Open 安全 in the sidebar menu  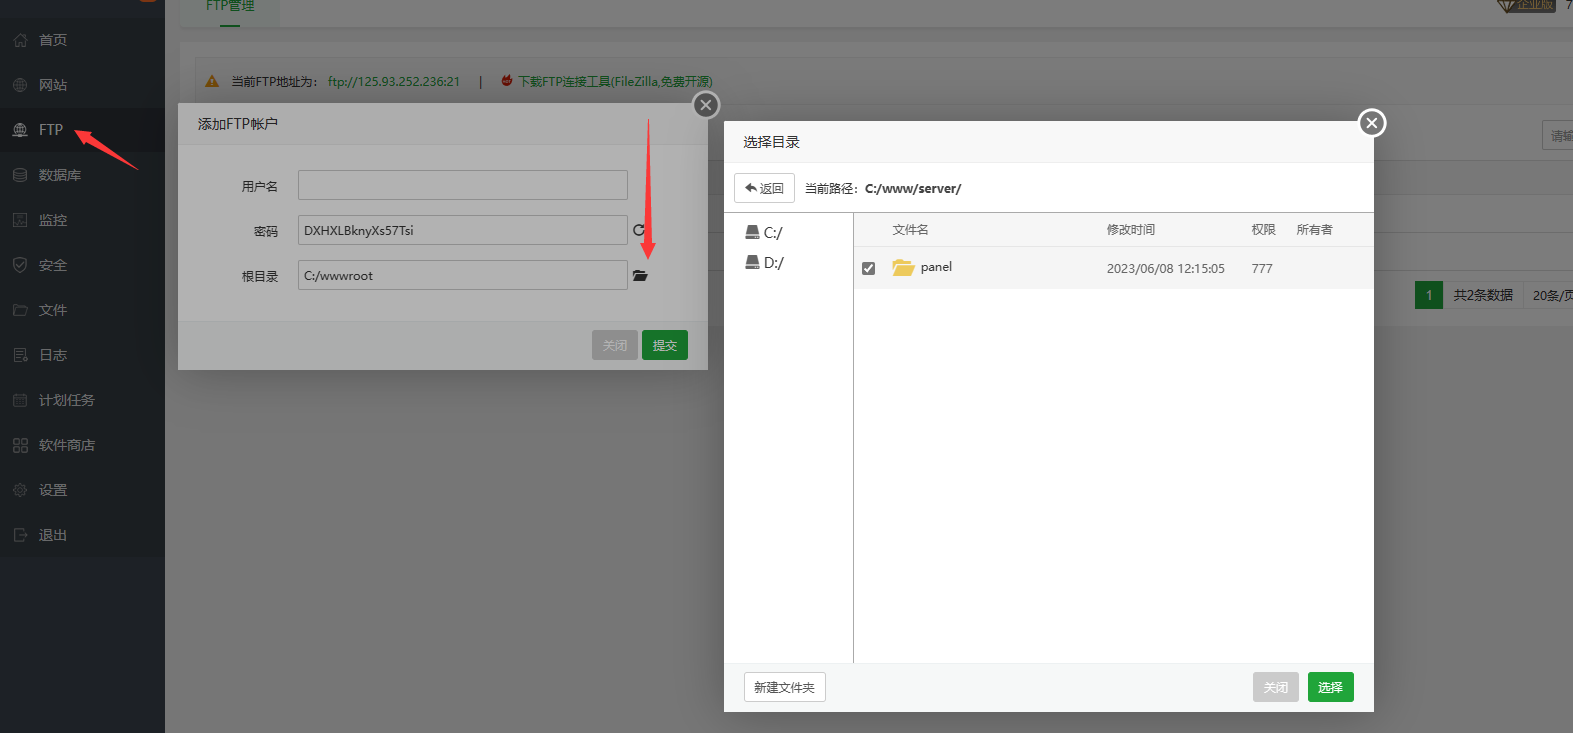click(x=53, y=265)
